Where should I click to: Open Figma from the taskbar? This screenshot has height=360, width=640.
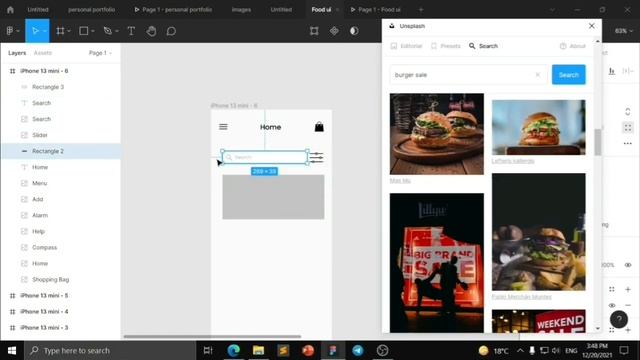tap(333, 350)
